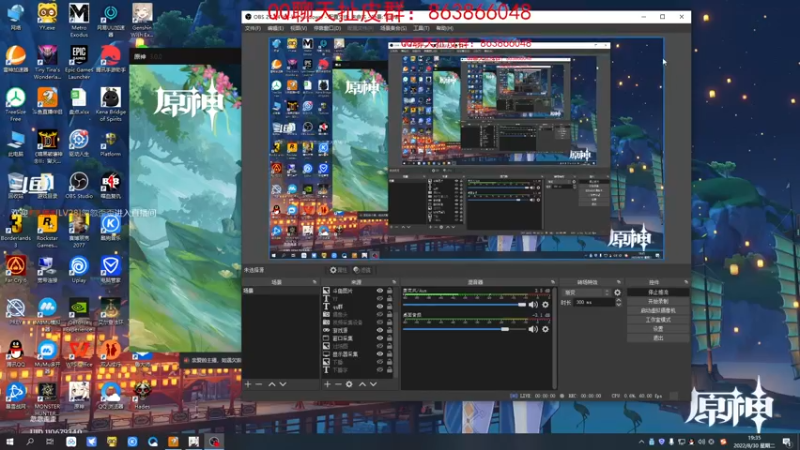
Task: Increase transition duration with stepper arrow
Action: coord(618,300)
